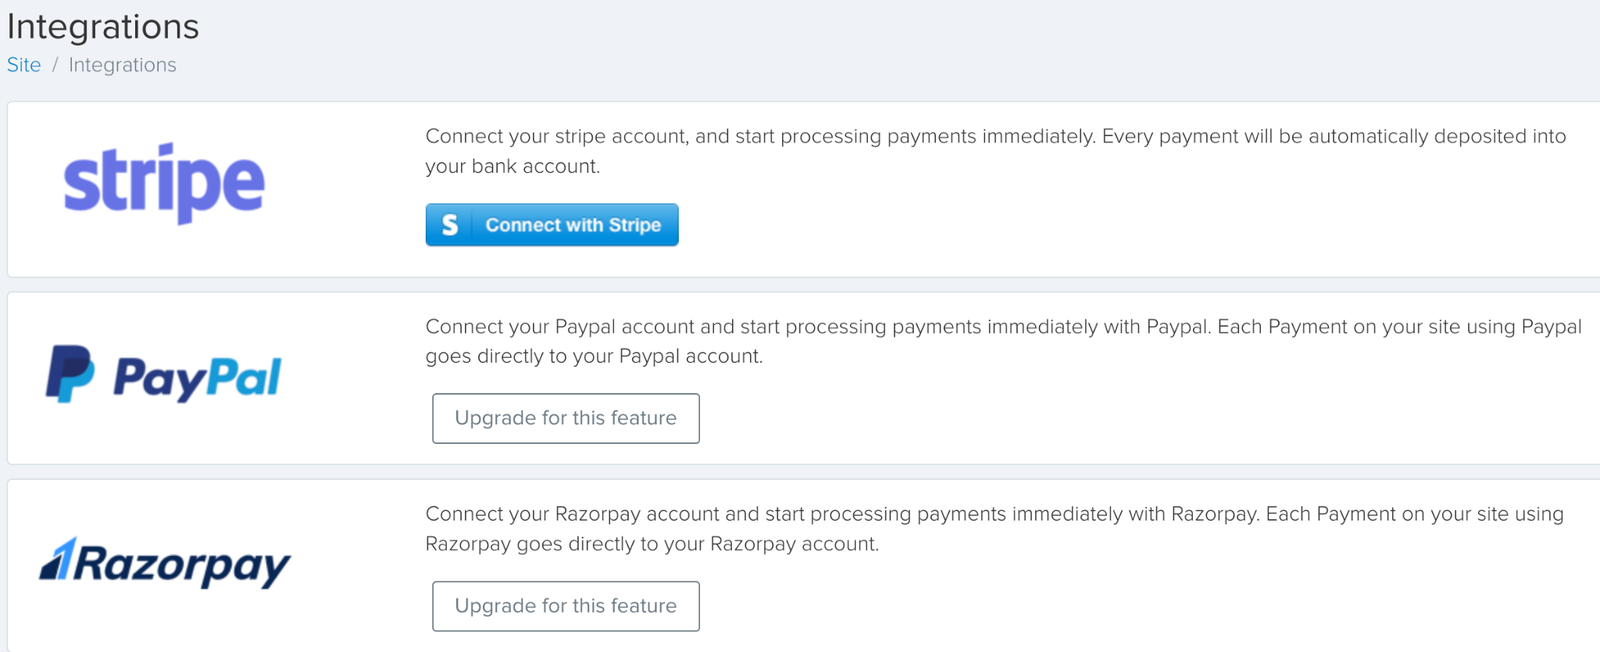Click the S icon on Stripe connect button
1600x652 pixels.
[450, 225]
